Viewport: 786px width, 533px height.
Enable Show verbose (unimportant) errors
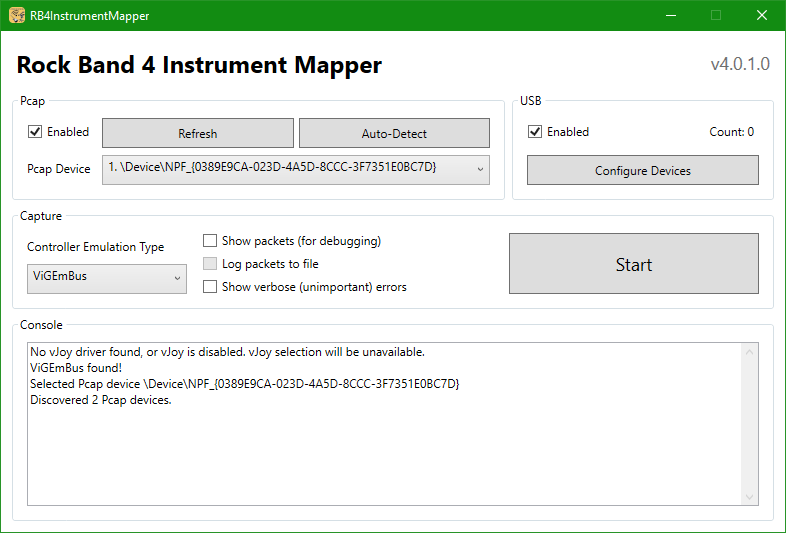coord(210,287)
